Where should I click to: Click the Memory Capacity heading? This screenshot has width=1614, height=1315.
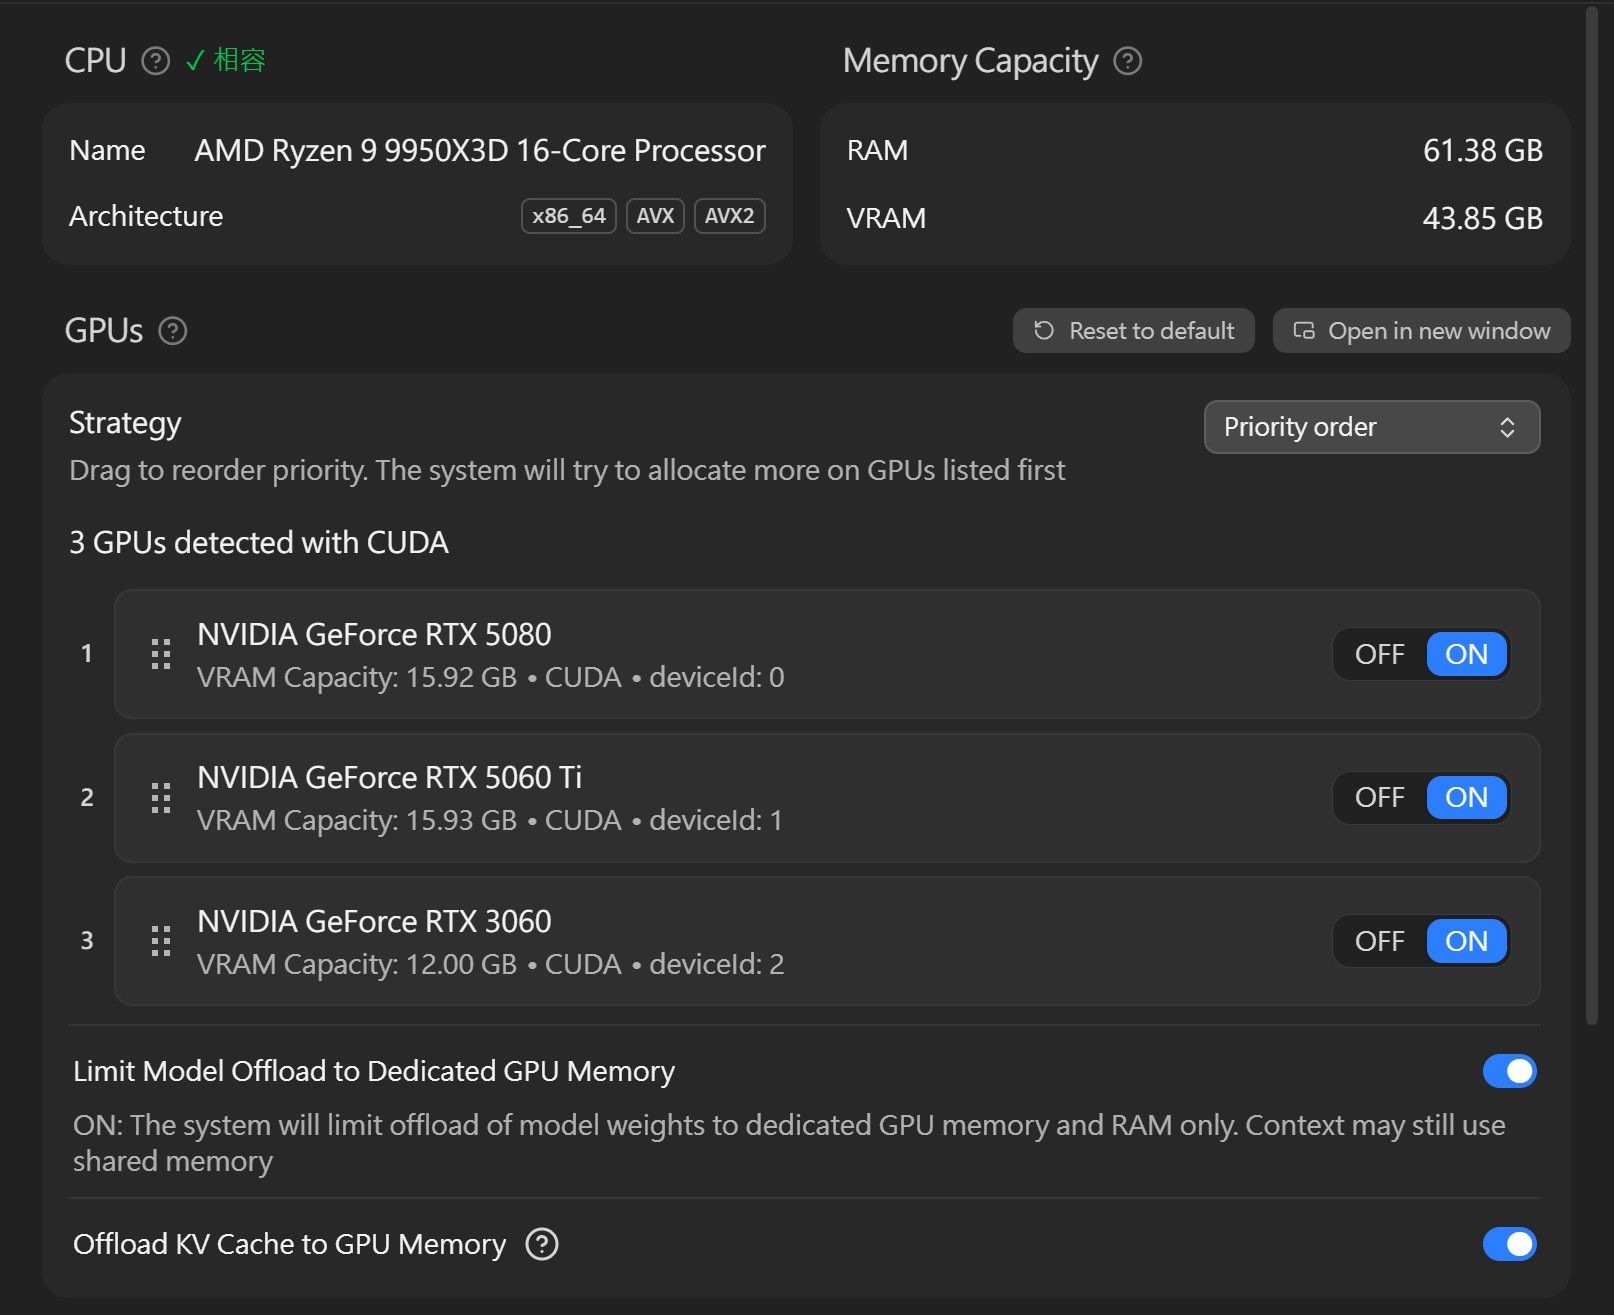click(970, 61)
